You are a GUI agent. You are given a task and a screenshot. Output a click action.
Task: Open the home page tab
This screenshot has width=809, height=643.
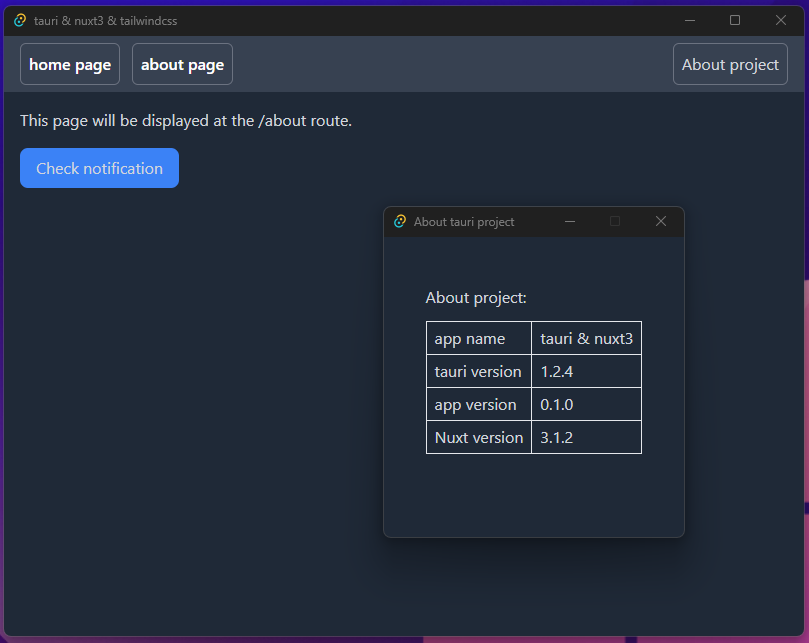70,65
